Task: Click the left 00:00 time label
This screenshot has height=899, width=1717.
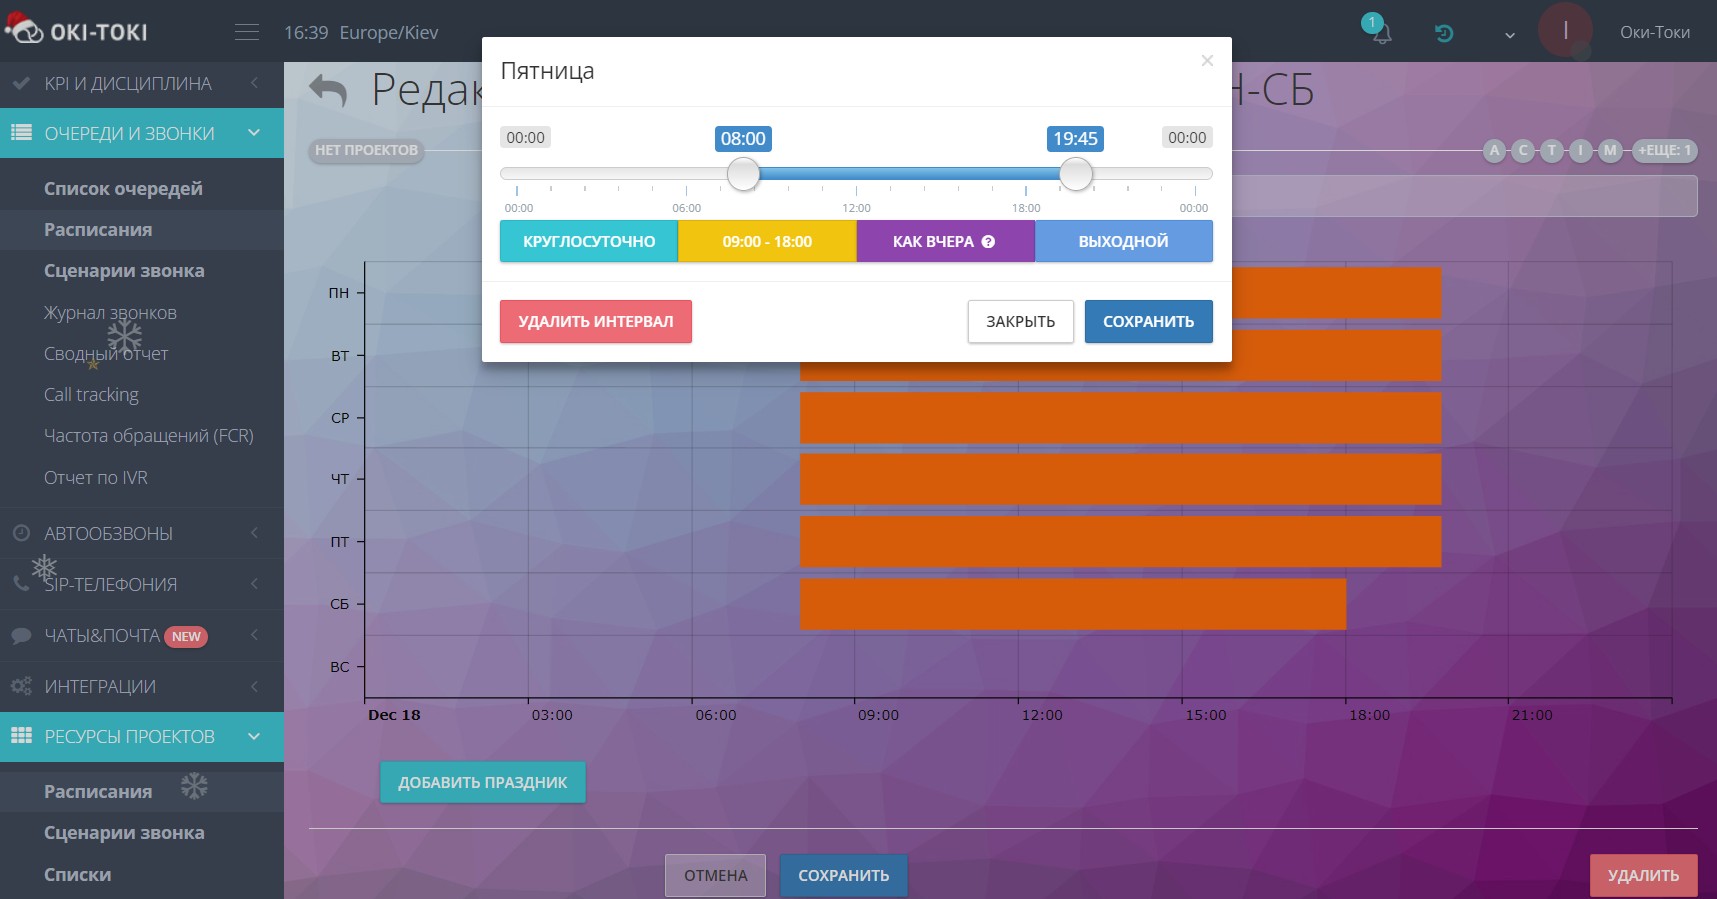Action: pyautogui.click(x=525, y=137)
